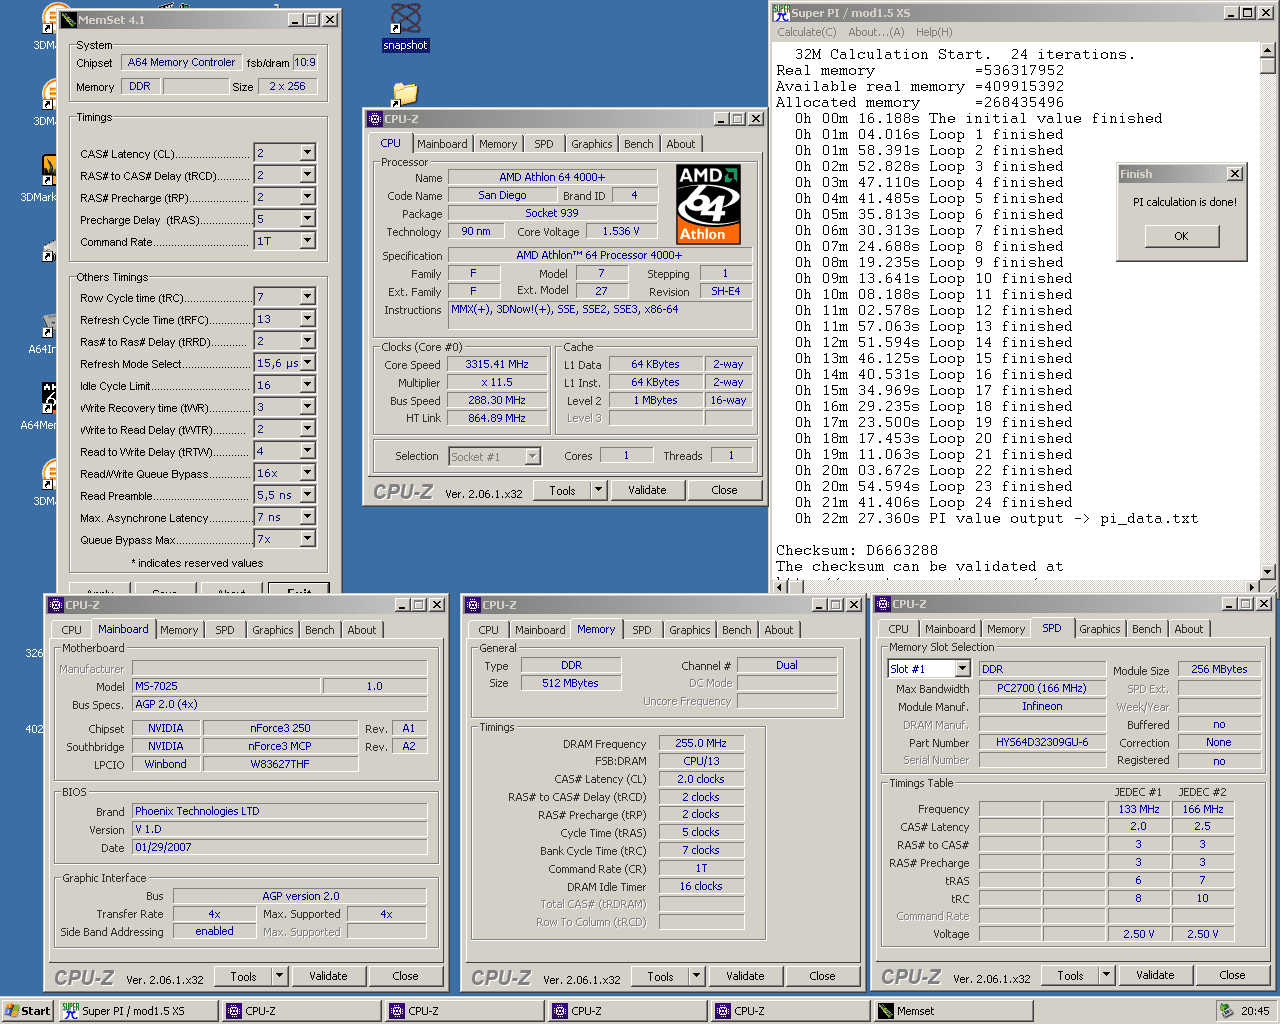Expand the Slot #1 memory slot selector
This screenshot has height=1024, width=1280.
pyautogui.click(x=962, y=669)
